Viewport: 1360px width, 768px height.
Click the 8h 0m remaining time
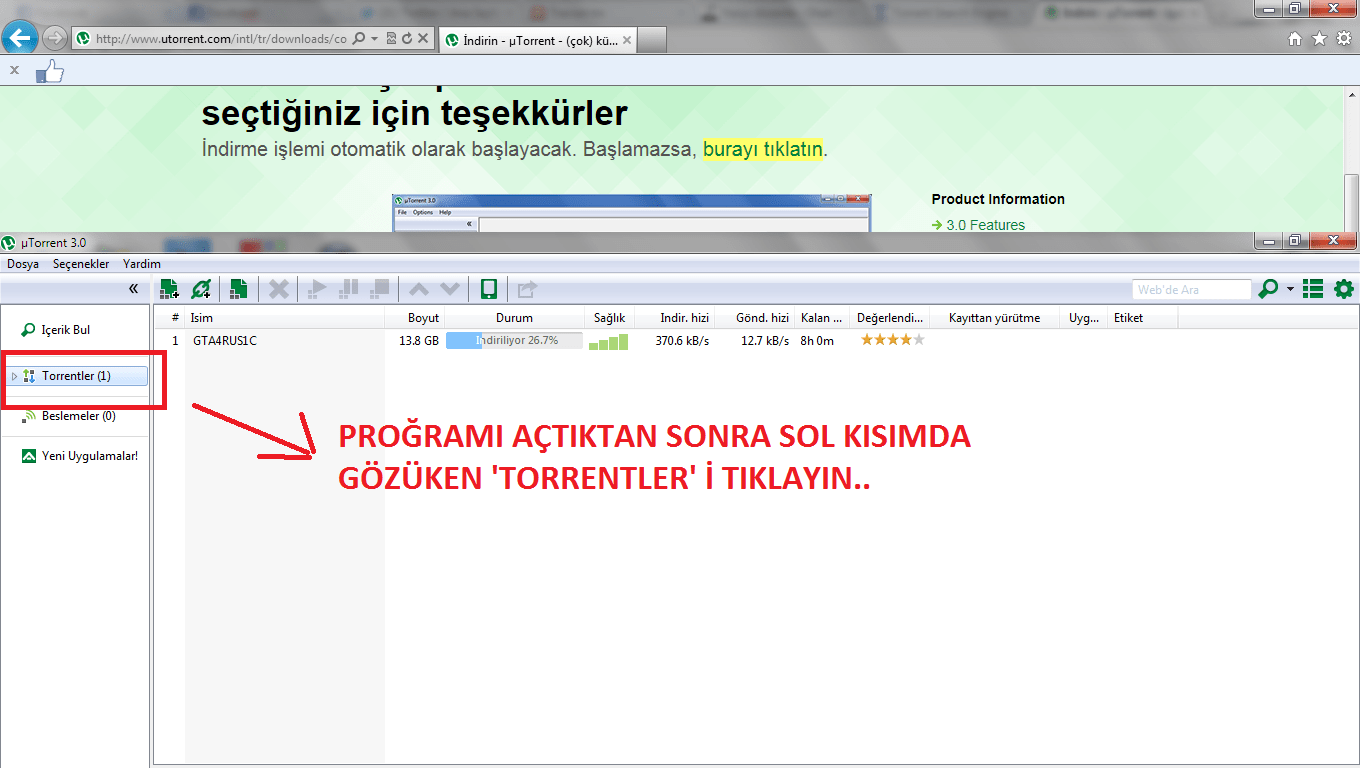point(817,341)
